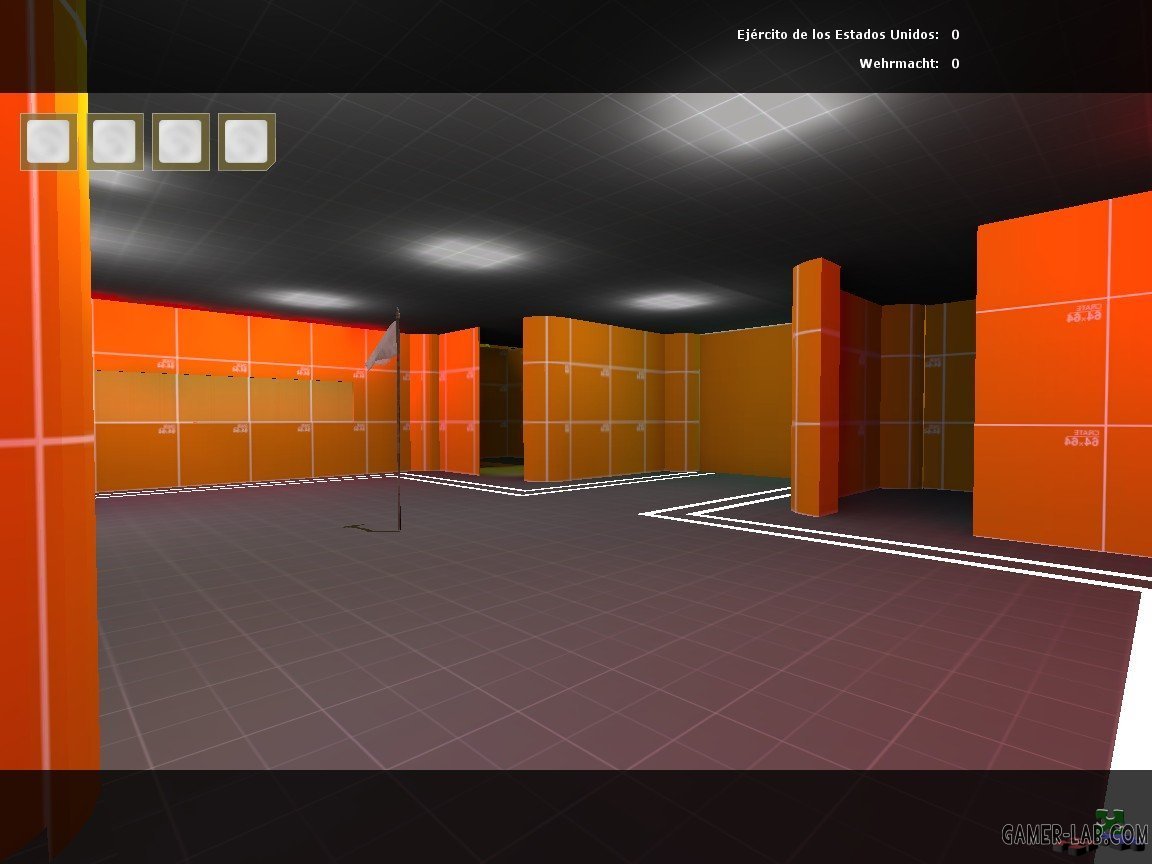
Task: Open the GAMER-LAB.COM watermark link
Action: (1073, 835)
